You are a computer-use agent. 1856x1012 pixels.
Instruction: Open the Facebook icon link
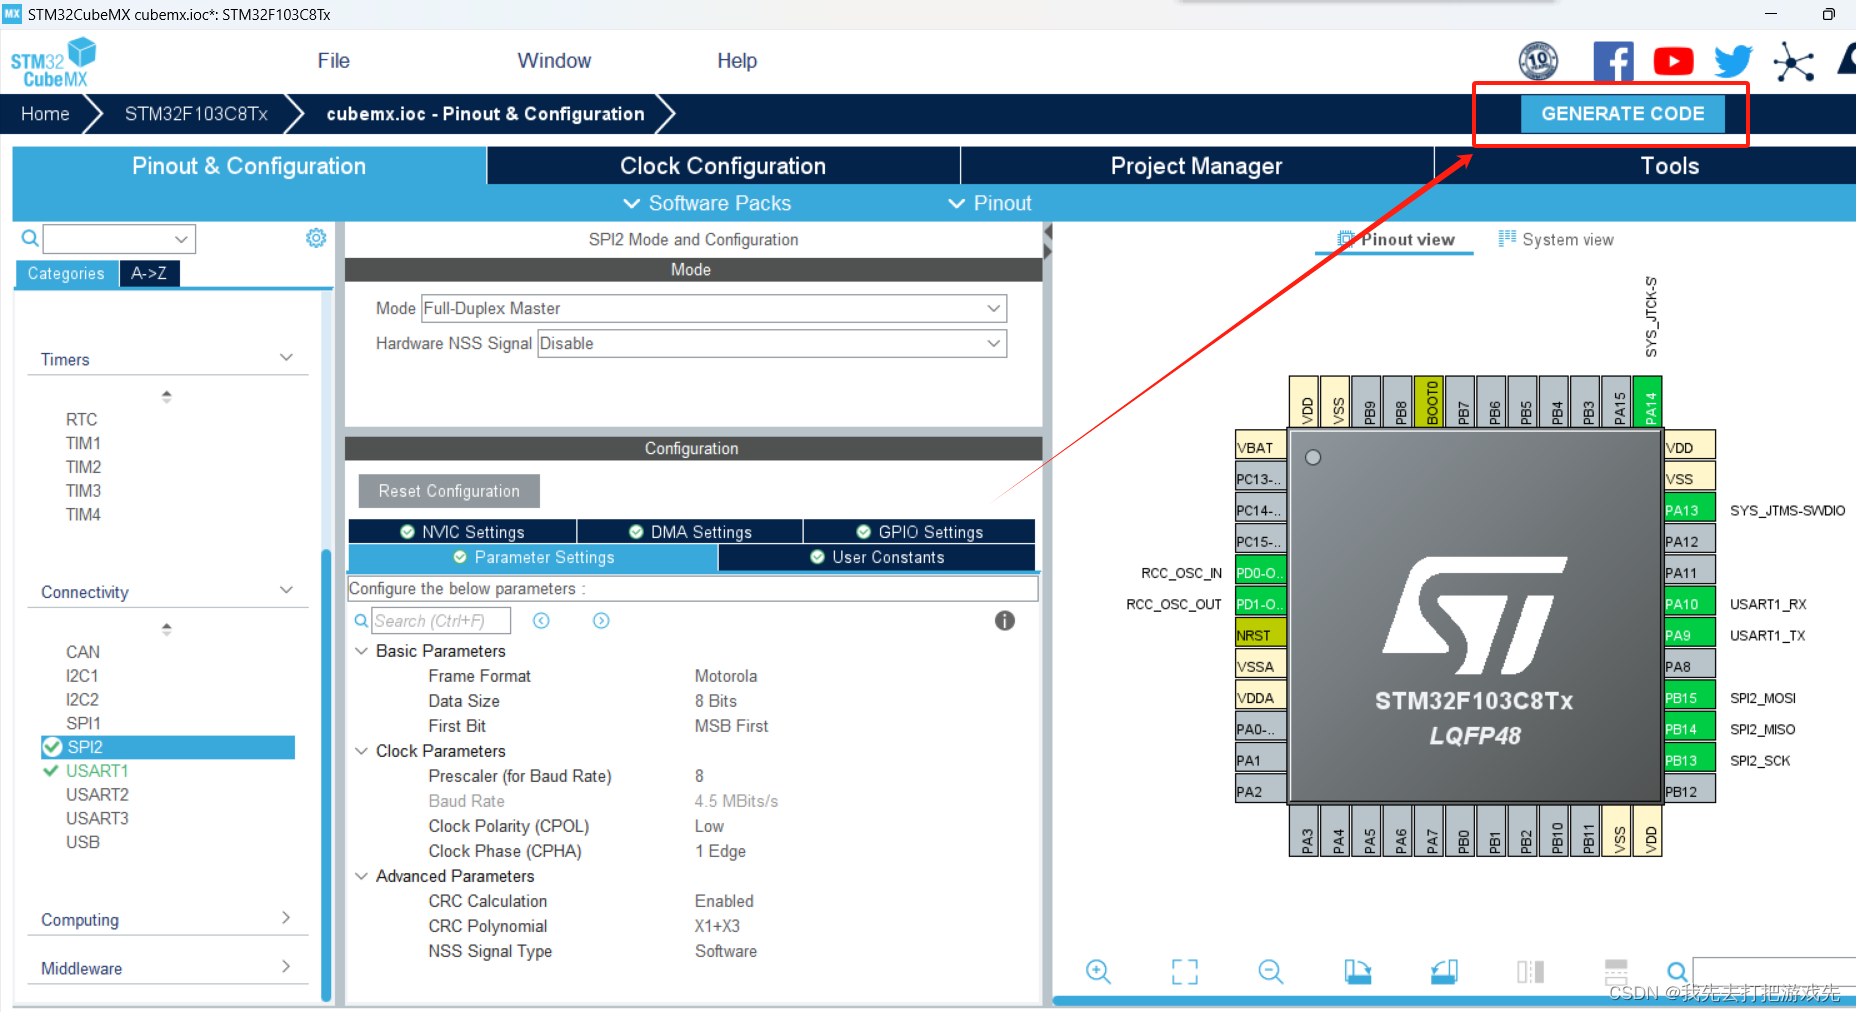1613,62
